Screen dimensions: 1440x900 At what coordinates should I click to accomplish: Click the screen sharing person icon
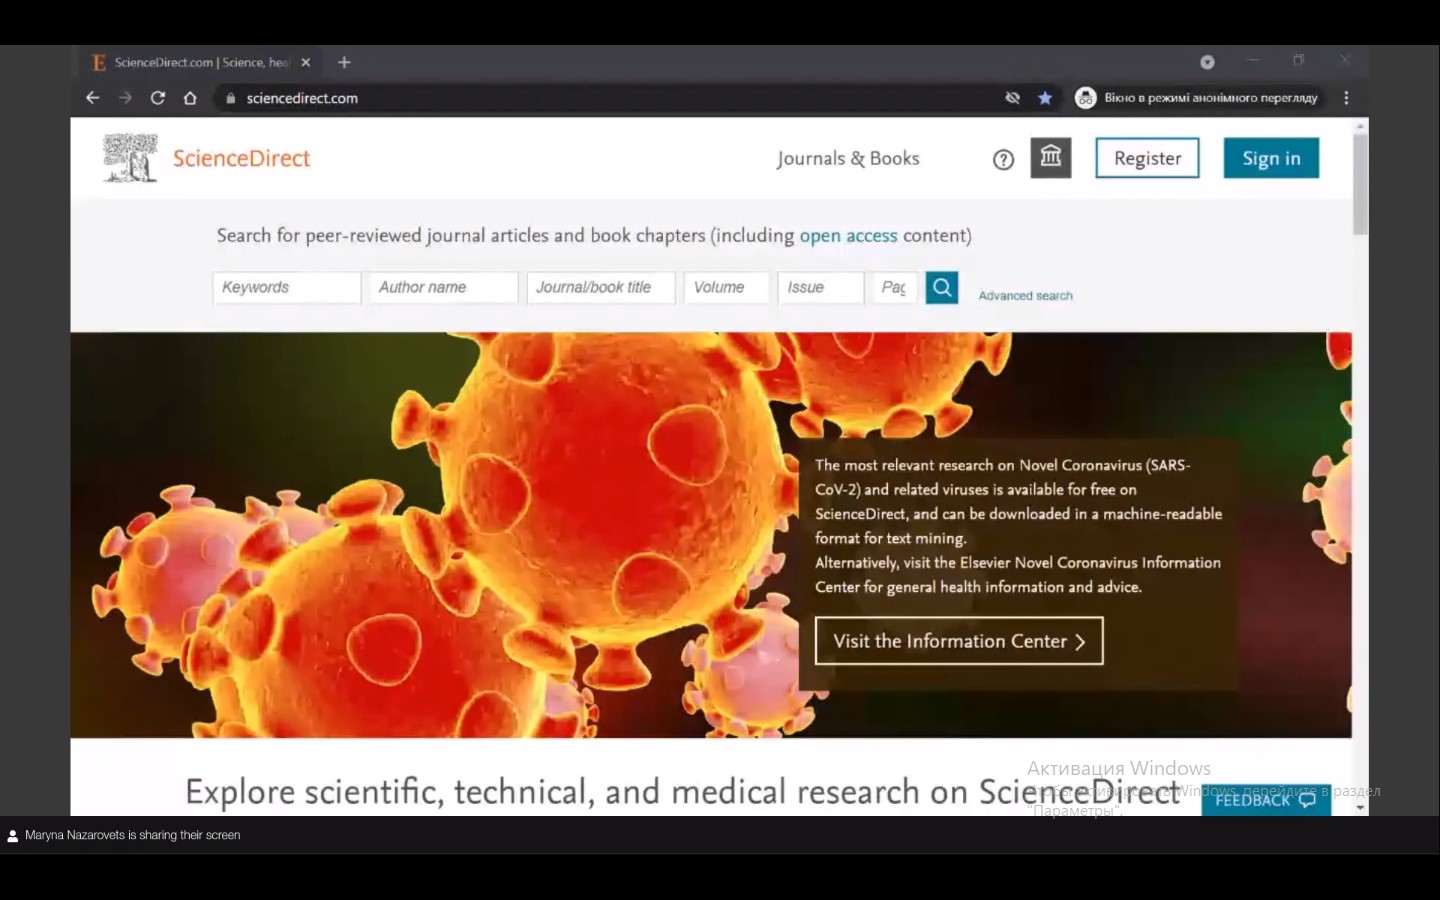point(13,836)
